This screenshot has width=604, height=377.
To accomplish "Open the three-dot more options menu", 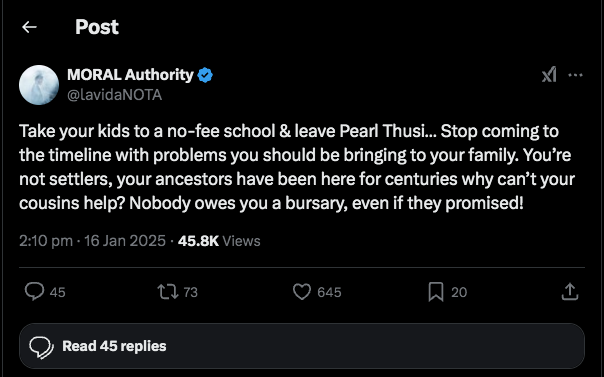I will pyautogui.click(x=575, y=75).
